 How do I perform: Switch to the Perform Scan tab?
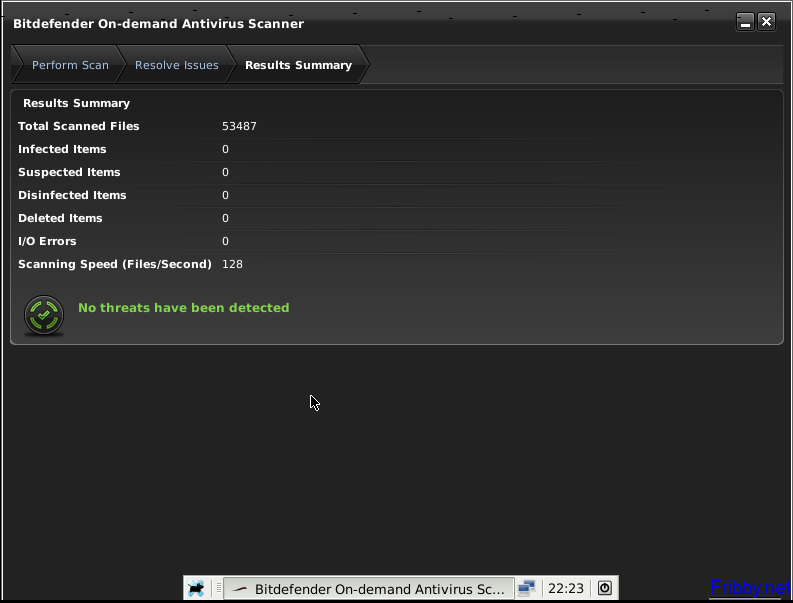70,65
